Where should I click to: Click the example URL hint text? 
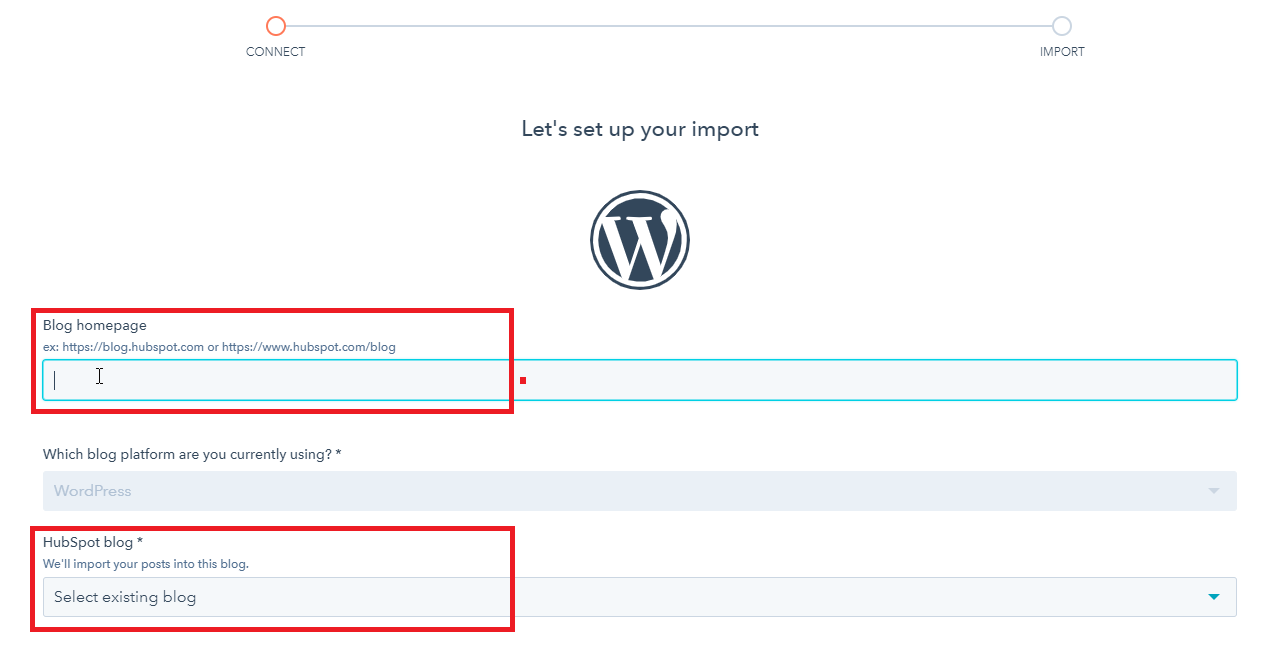[219, 347]
